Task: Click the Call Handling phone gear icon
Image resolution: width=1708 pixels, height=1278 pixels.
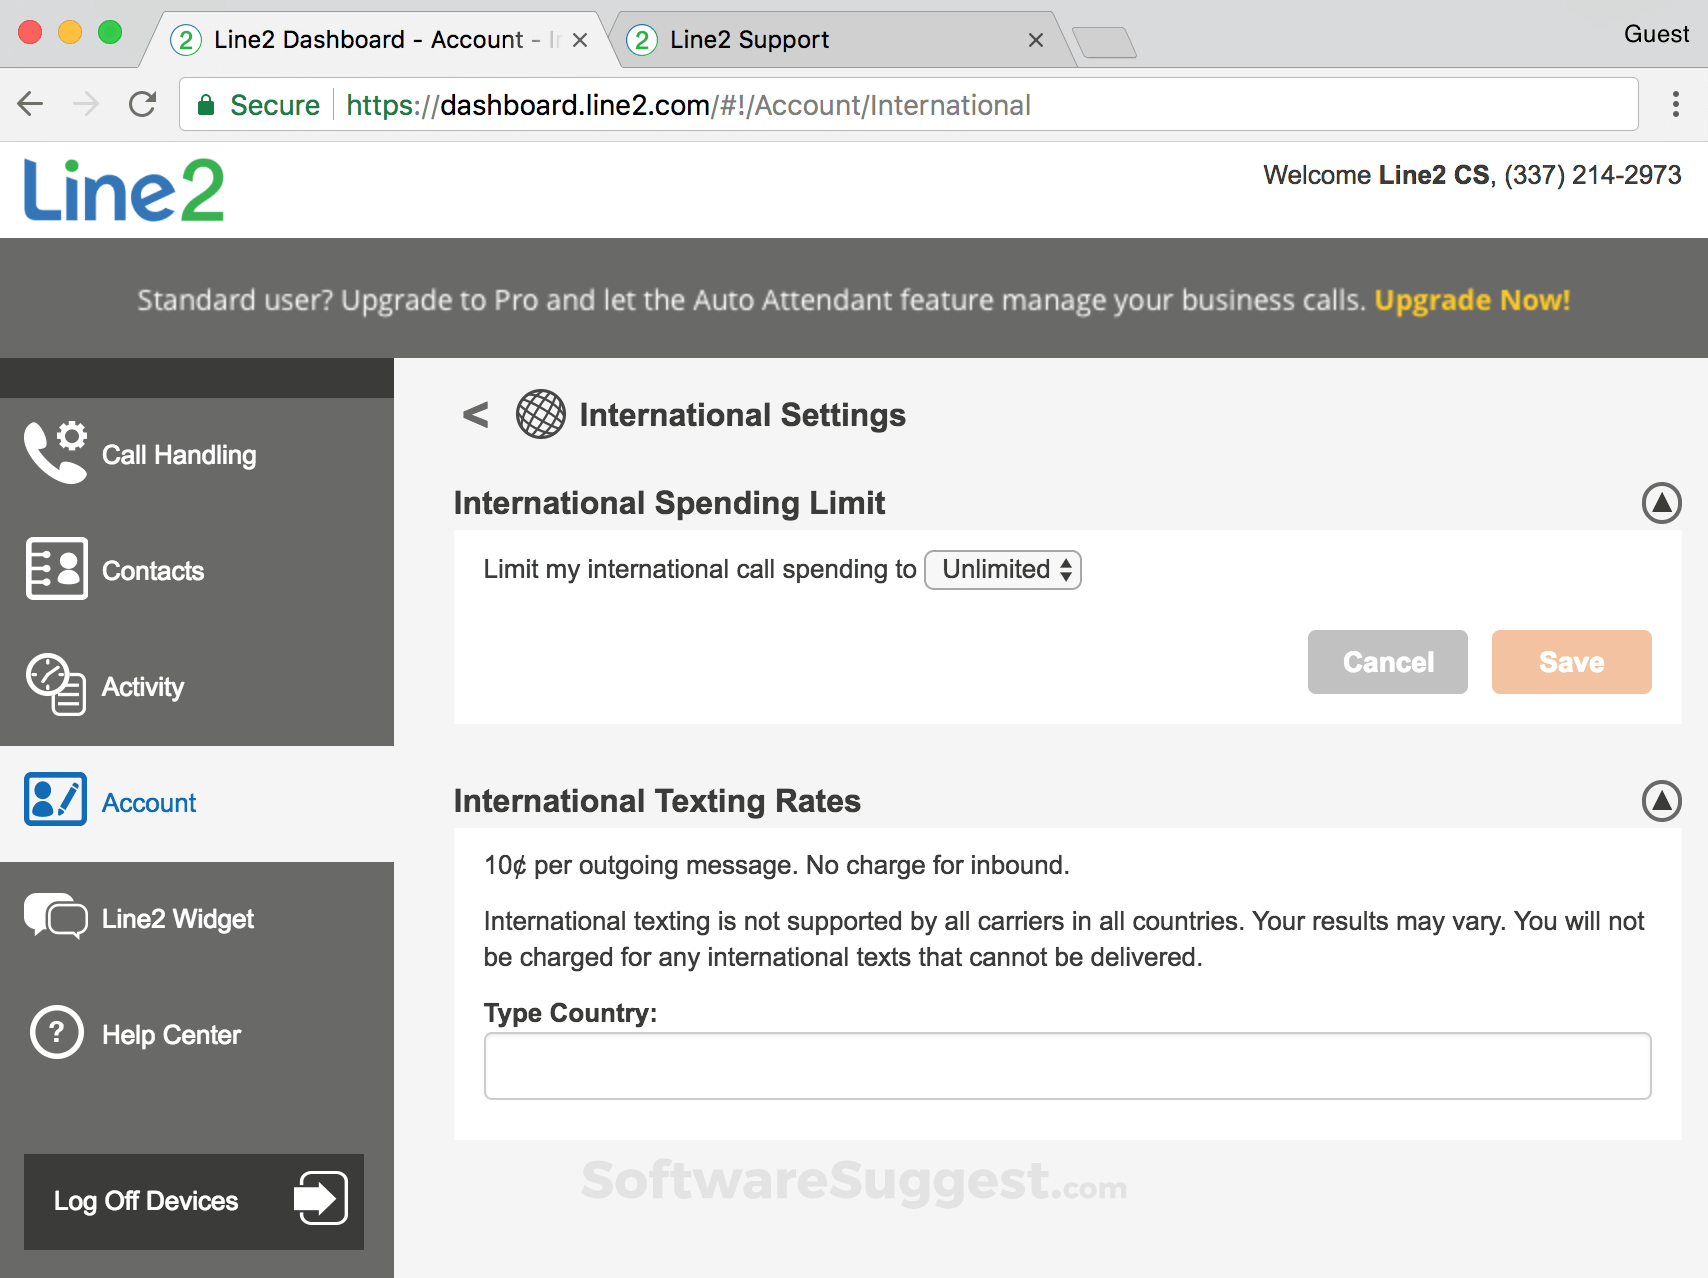Action: (56, 453)
